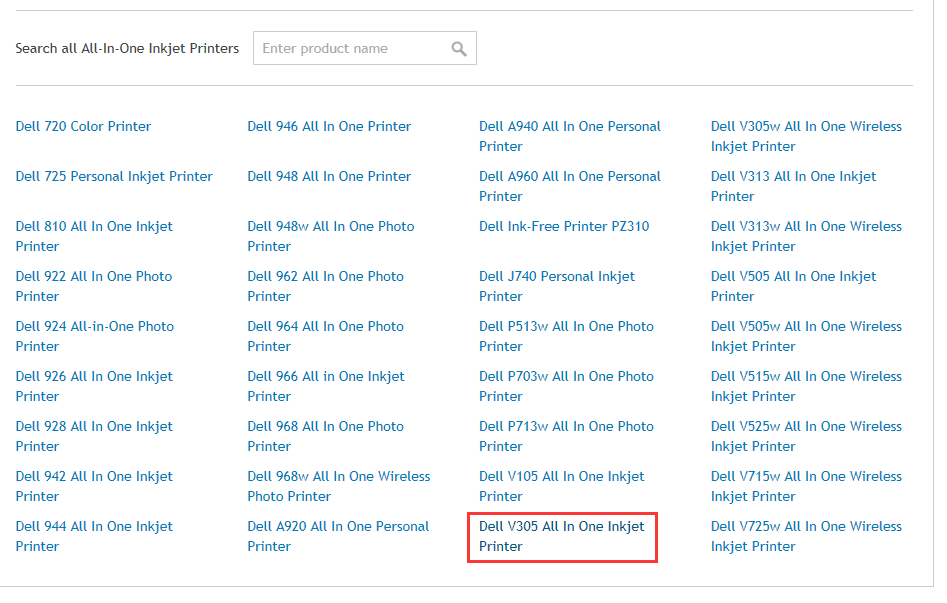The height and width of the screenshot is (603, 947).
Task: Choose Dell 924 All-in-One Photo Printer
Action: point(95,337)
